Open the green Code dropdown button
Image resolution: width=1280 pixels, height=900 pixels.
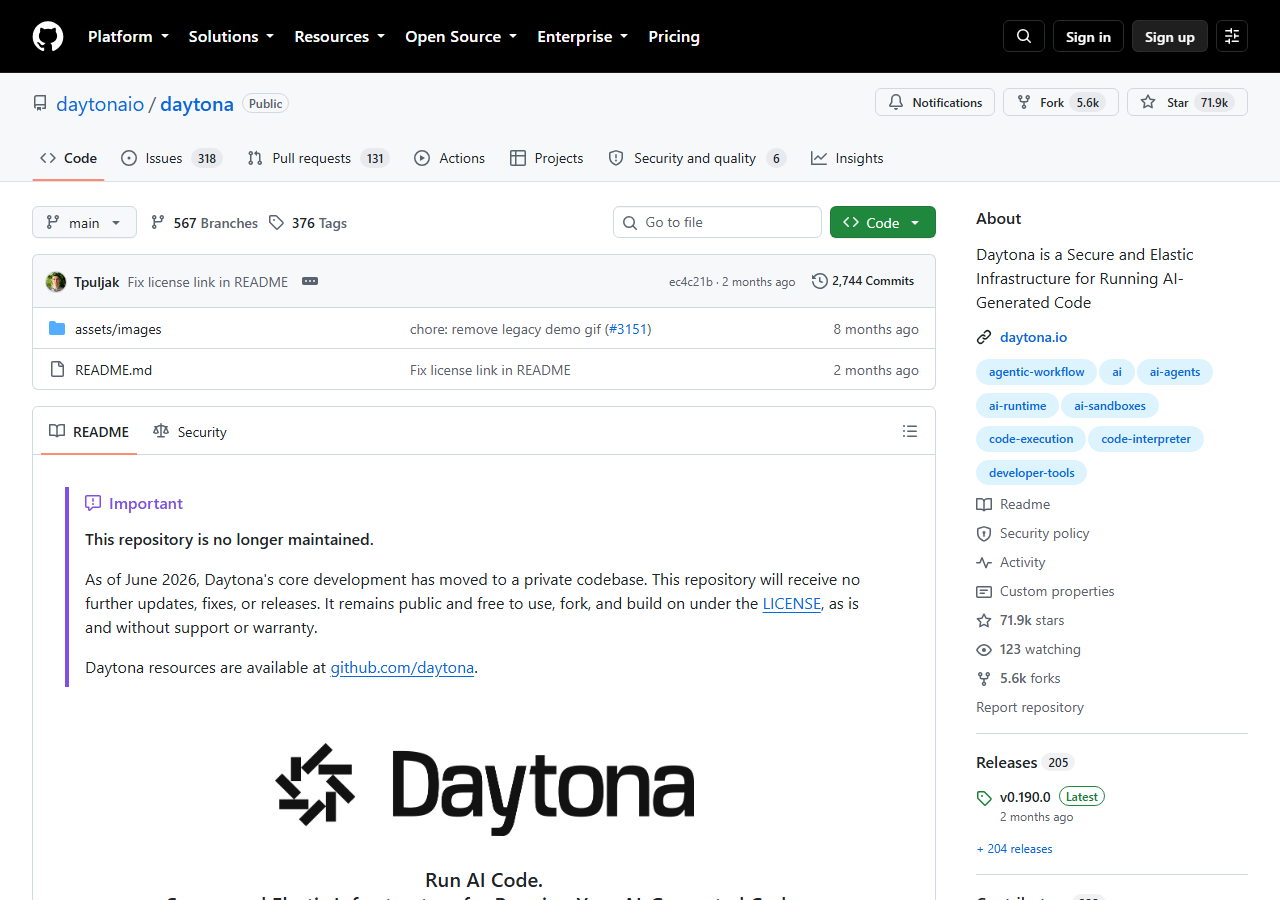point(883,222)
